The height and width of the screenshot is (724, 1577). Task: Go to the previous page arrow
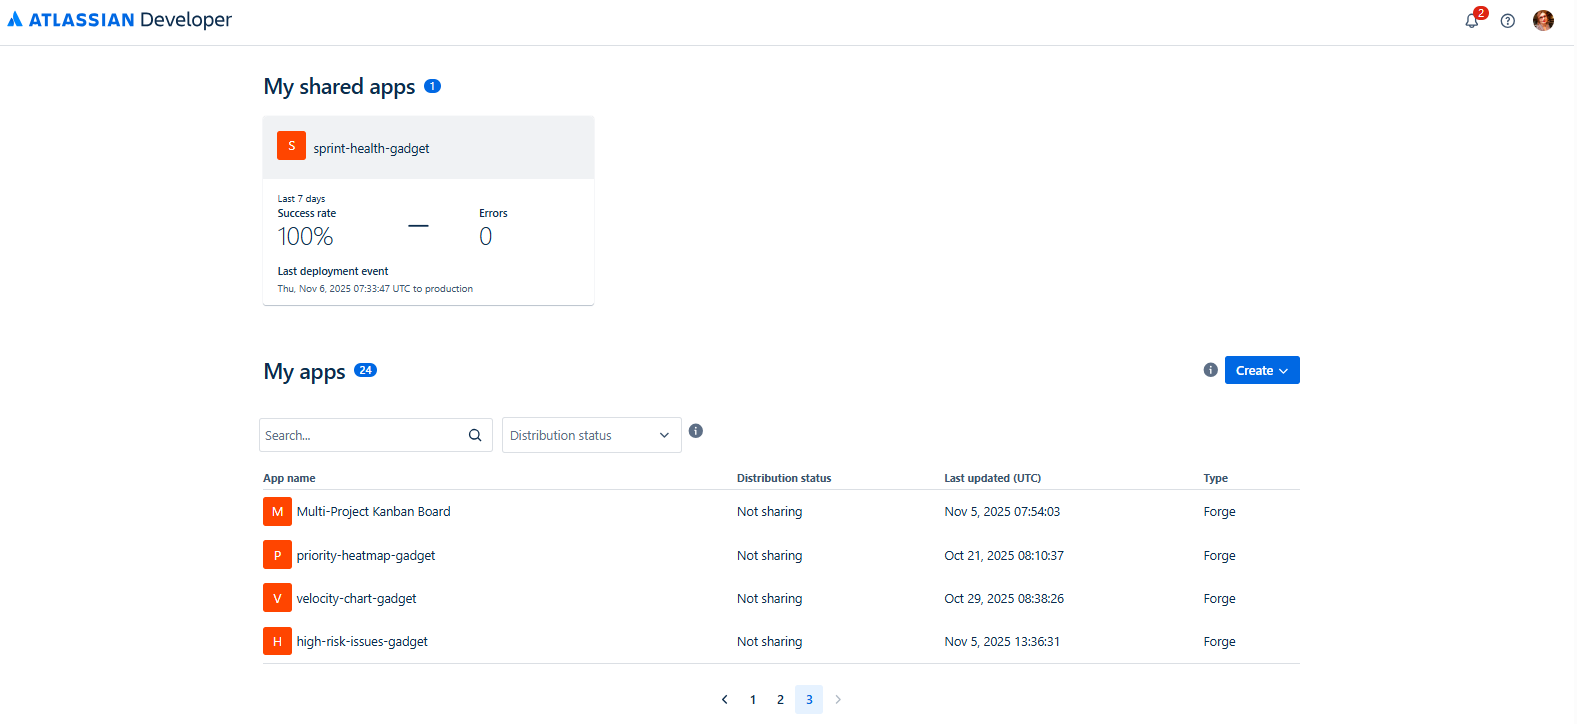click(725, 700)
